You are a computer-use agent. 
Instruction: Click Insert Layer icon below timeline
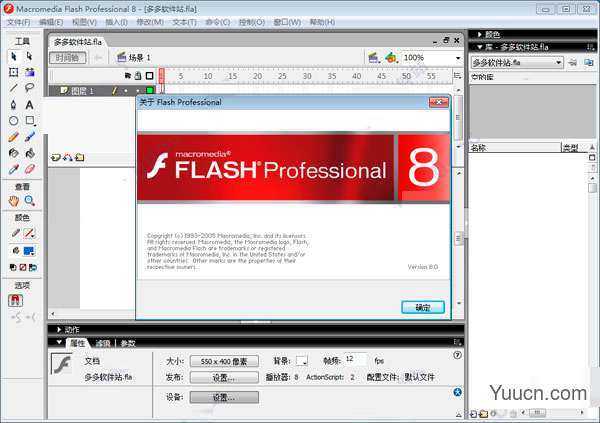tap(56, 157)
